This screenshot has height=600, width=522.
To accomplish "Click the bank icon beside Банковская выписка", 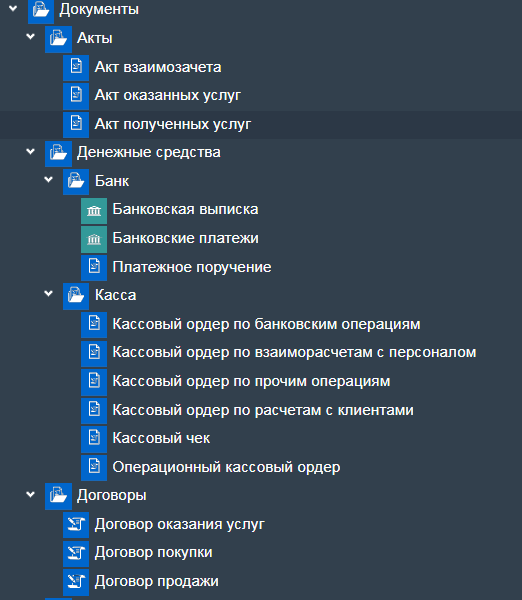I will 94,210.
